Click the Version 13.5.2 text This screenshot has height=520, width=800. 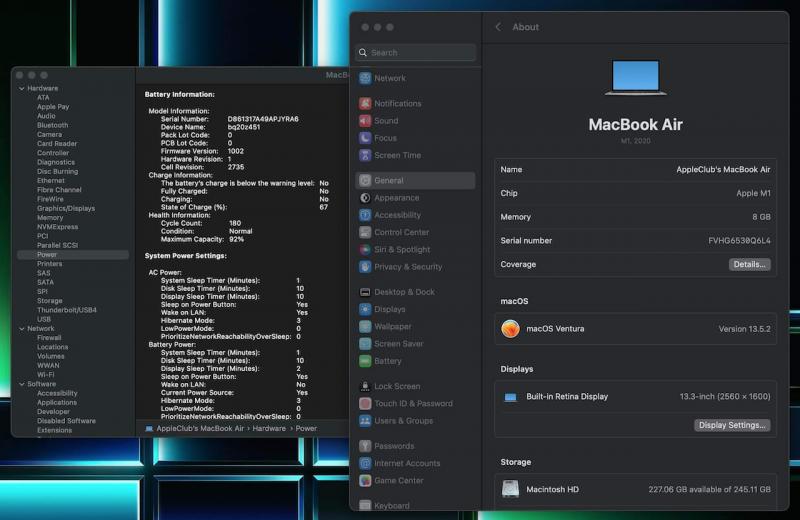click(x=744, y=329)
